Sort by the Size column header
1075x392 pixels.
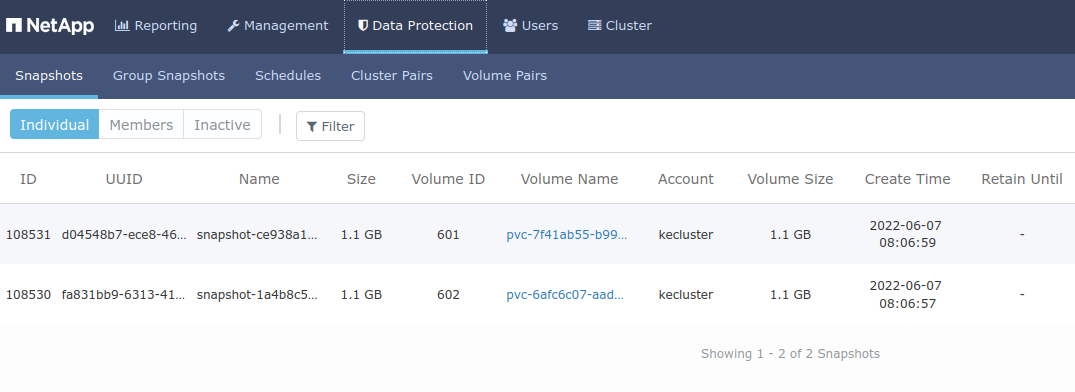click(361, 179)
